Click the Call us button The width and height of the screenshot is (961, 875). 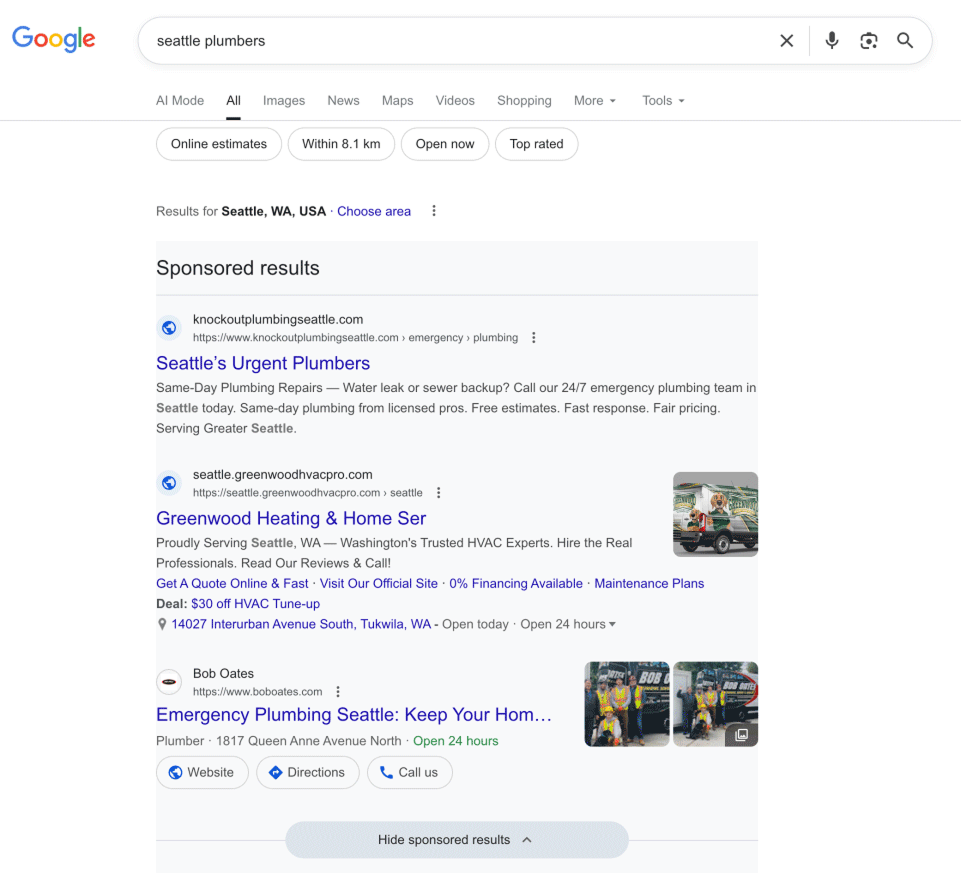click(x=409, y=773)
